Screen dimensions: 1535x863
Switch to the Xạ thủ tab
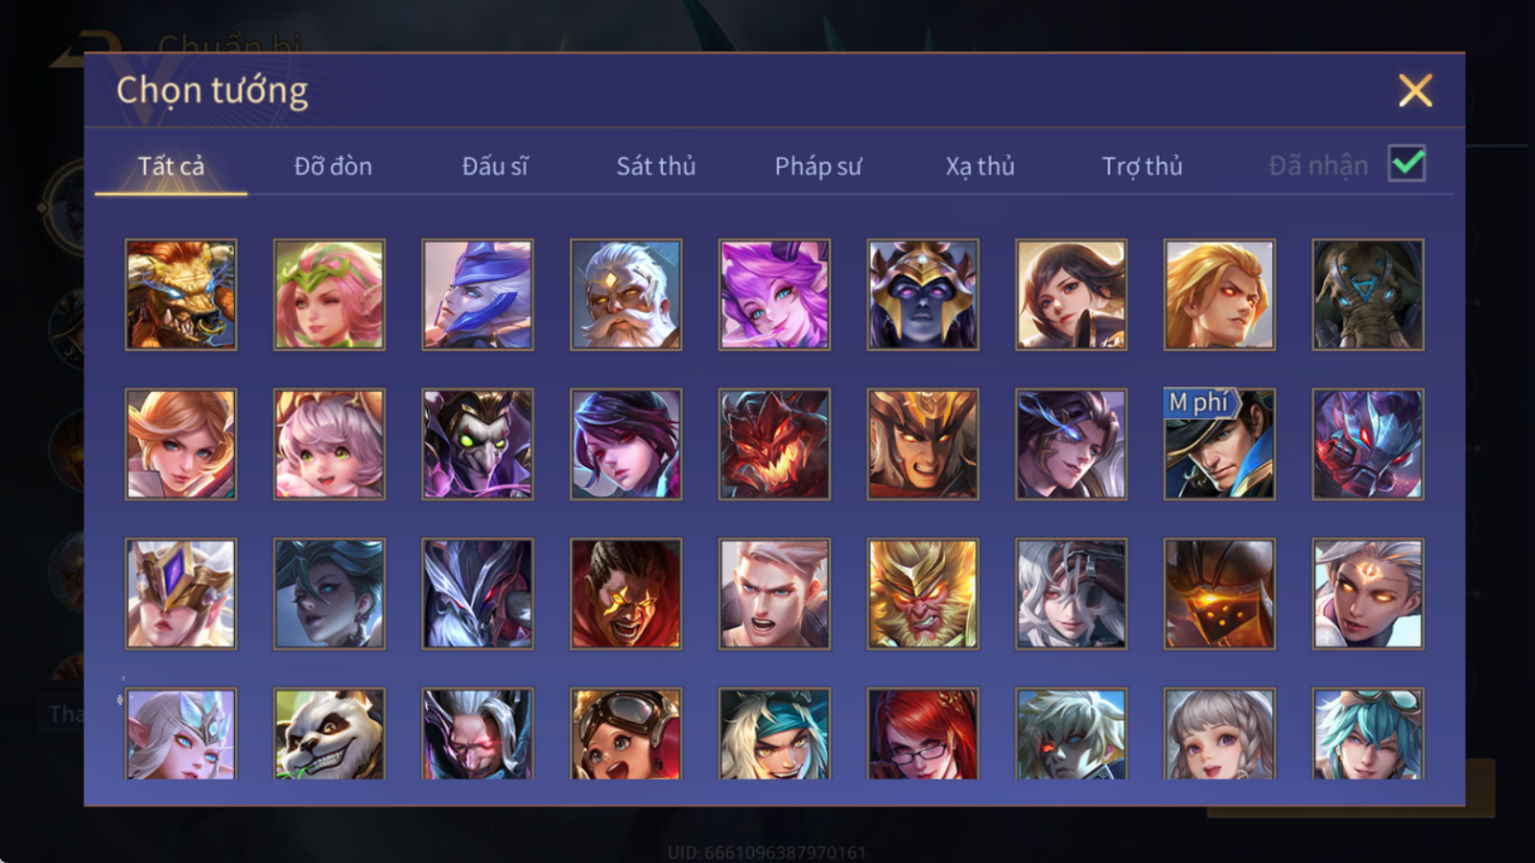(x=980, y=166)
